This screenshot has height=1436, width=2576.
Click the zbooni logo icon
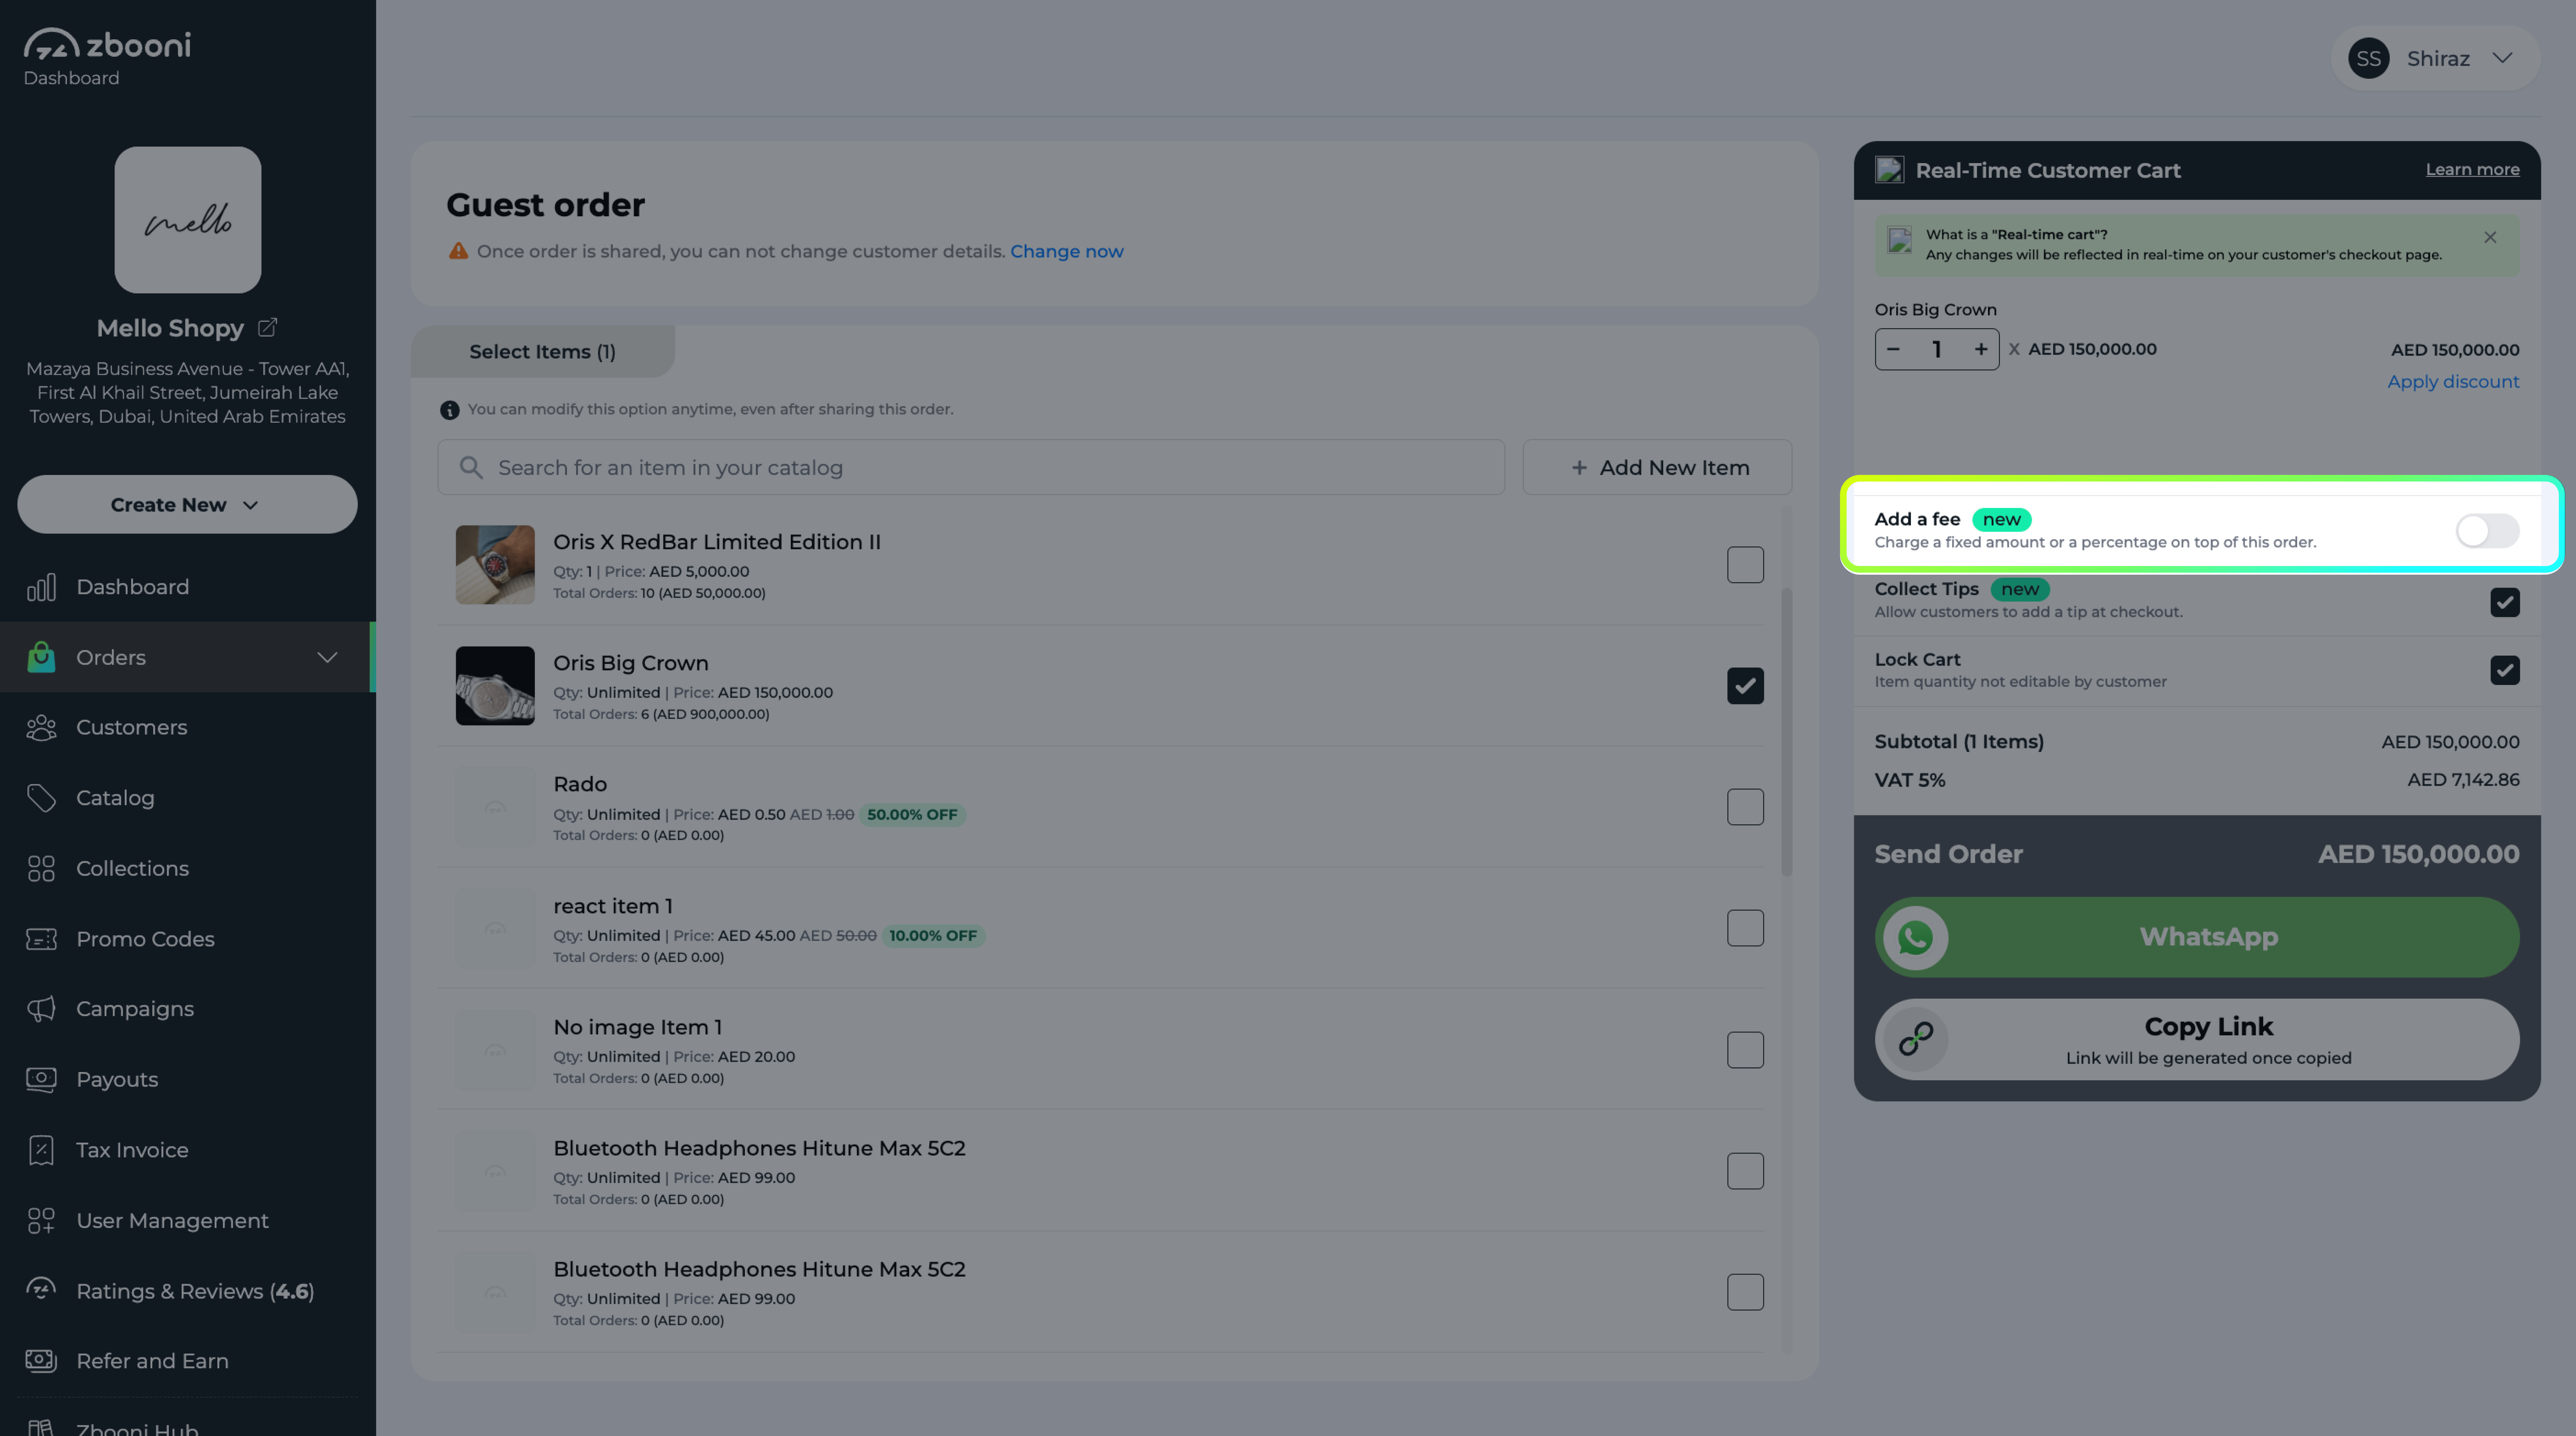pyautogui.click(x=51, y=44)
